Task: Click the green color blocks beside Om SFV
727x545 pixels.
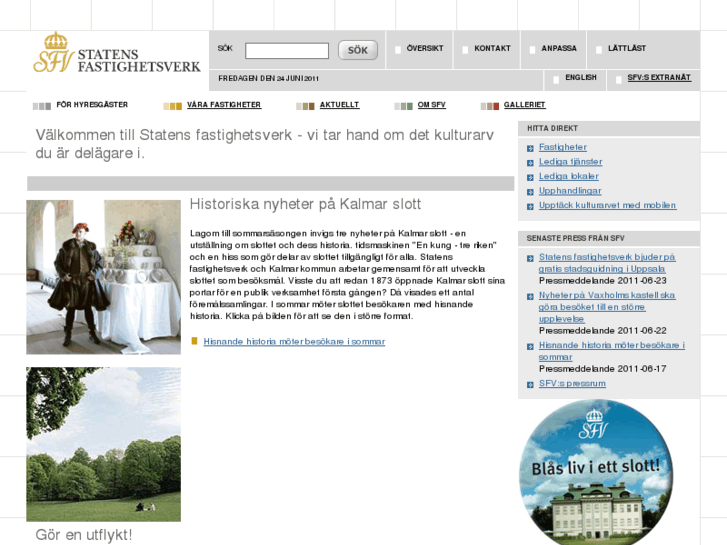Action: click(403, 106)
